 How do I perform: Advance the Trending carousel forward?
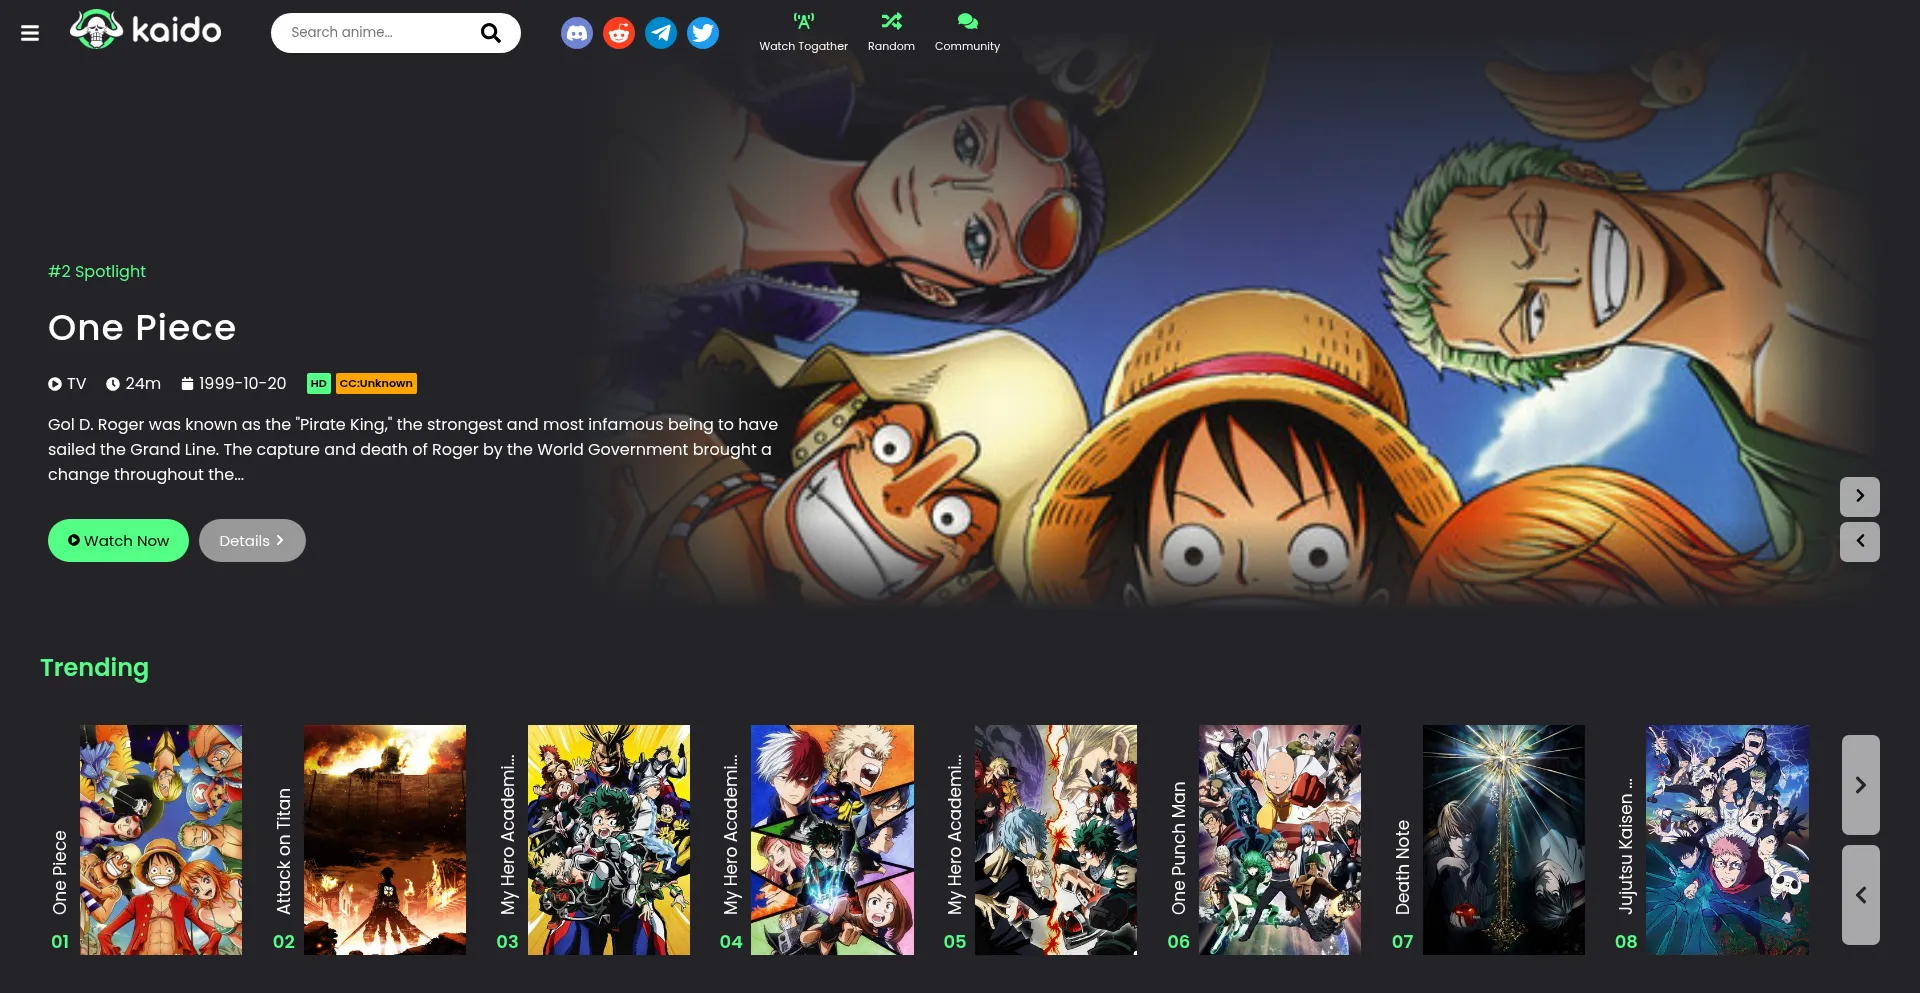click(1861, 785)
